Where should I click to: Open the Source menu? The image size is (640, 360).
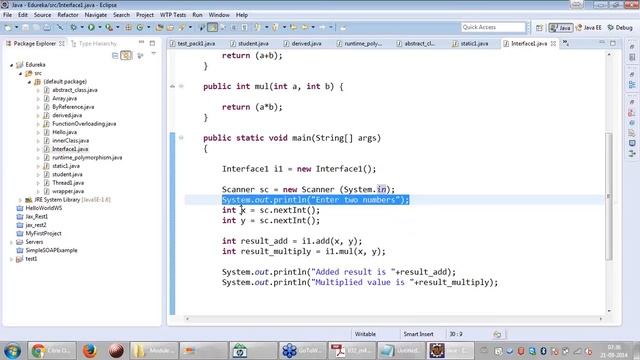click(x=42, y=15)
